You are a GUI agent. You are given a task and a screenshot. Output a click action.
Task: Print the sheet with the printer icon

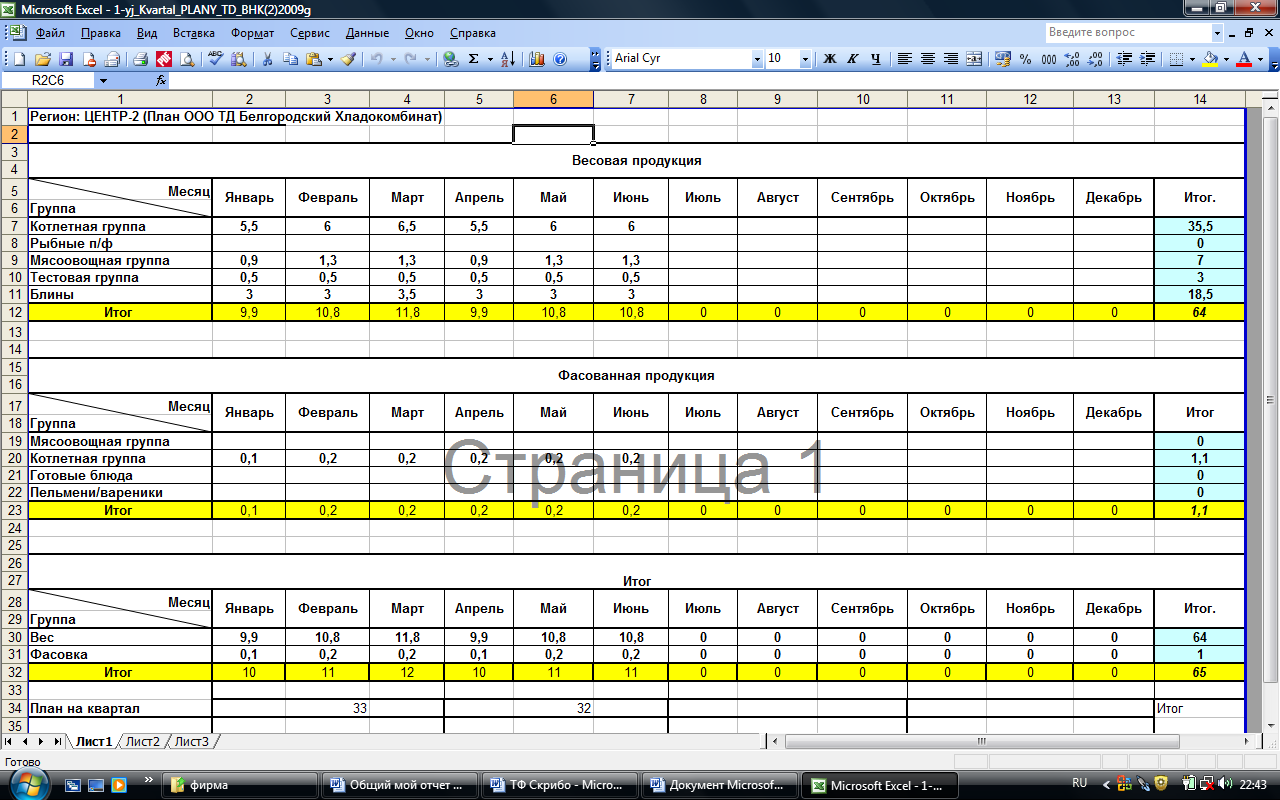(141, 59)
